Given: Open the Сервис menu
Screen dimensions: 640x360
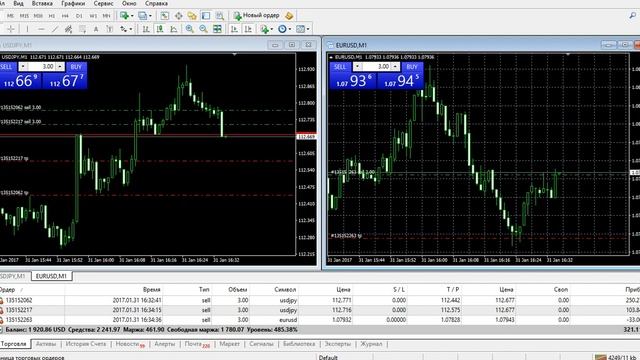Looking at the screenshot, I should [104, 3].
